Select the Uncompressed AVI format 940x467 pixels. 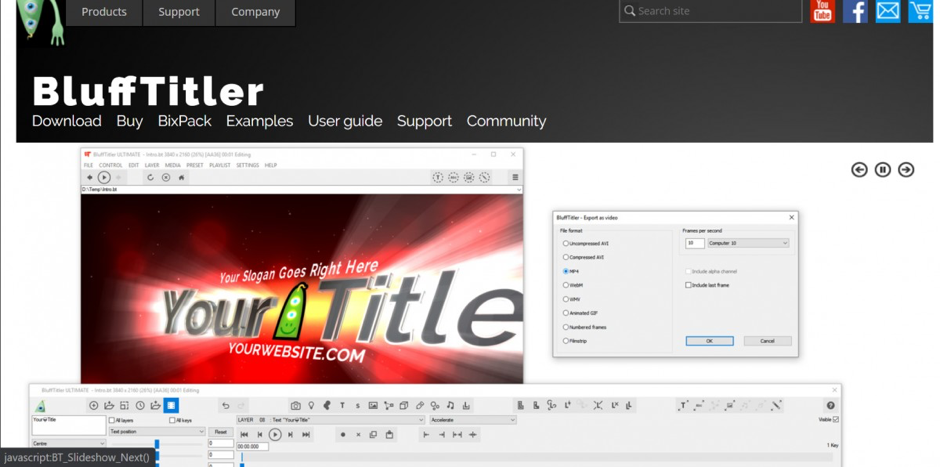tap(586, 243)
